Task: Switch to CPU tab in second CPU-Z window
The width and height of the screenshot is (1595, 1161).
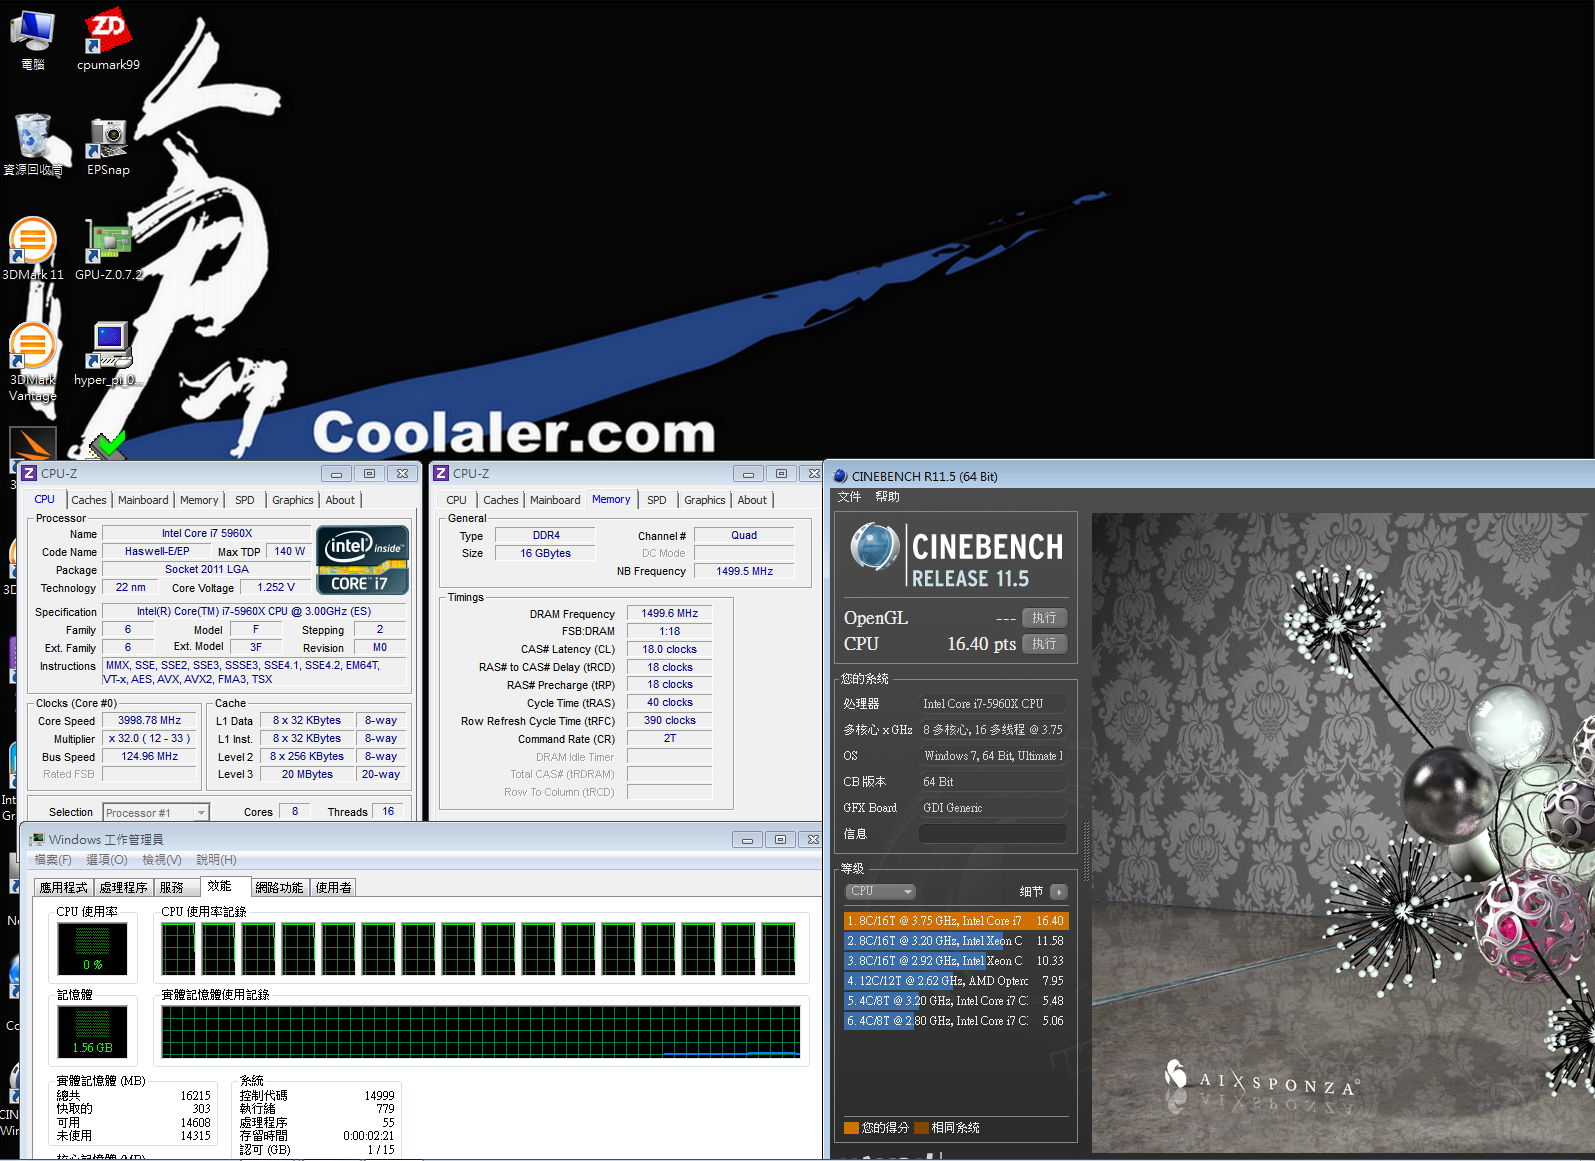Action: pos(457,500)
